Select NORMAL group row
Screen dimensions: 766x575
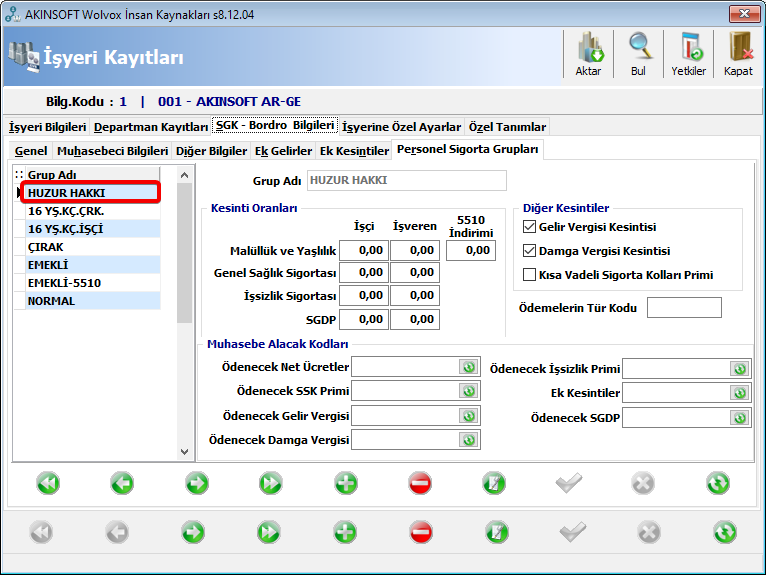(93, 301)
